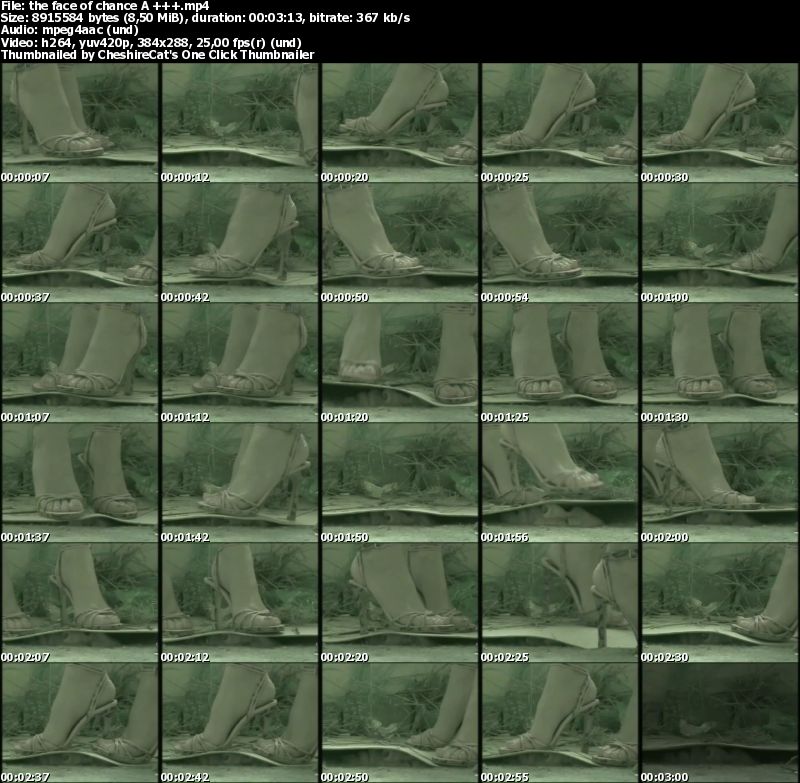Select the thumbnail stamped 00:00:25
This screenshot has width=800, height=783.
(560, 123)
